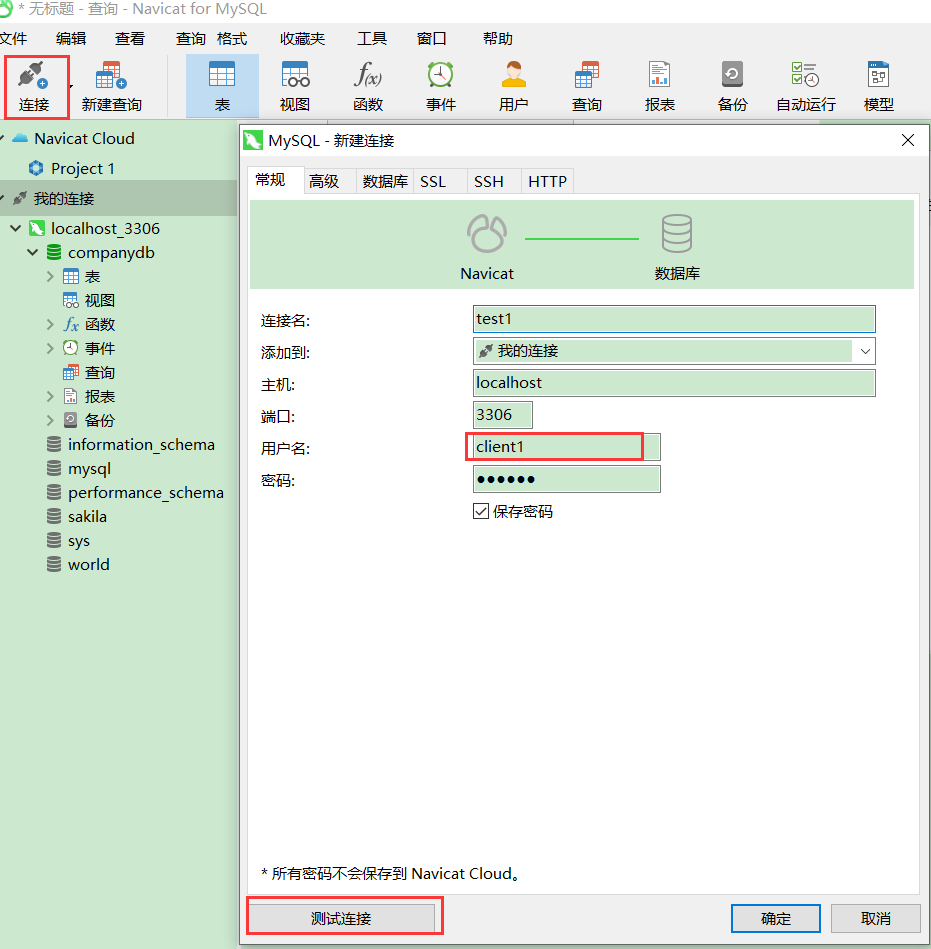Image resolution: width=931 pixels, height=949 pixels.
Task: Click the 主机 field containing localhost
Action: click(x=674, y=383)
